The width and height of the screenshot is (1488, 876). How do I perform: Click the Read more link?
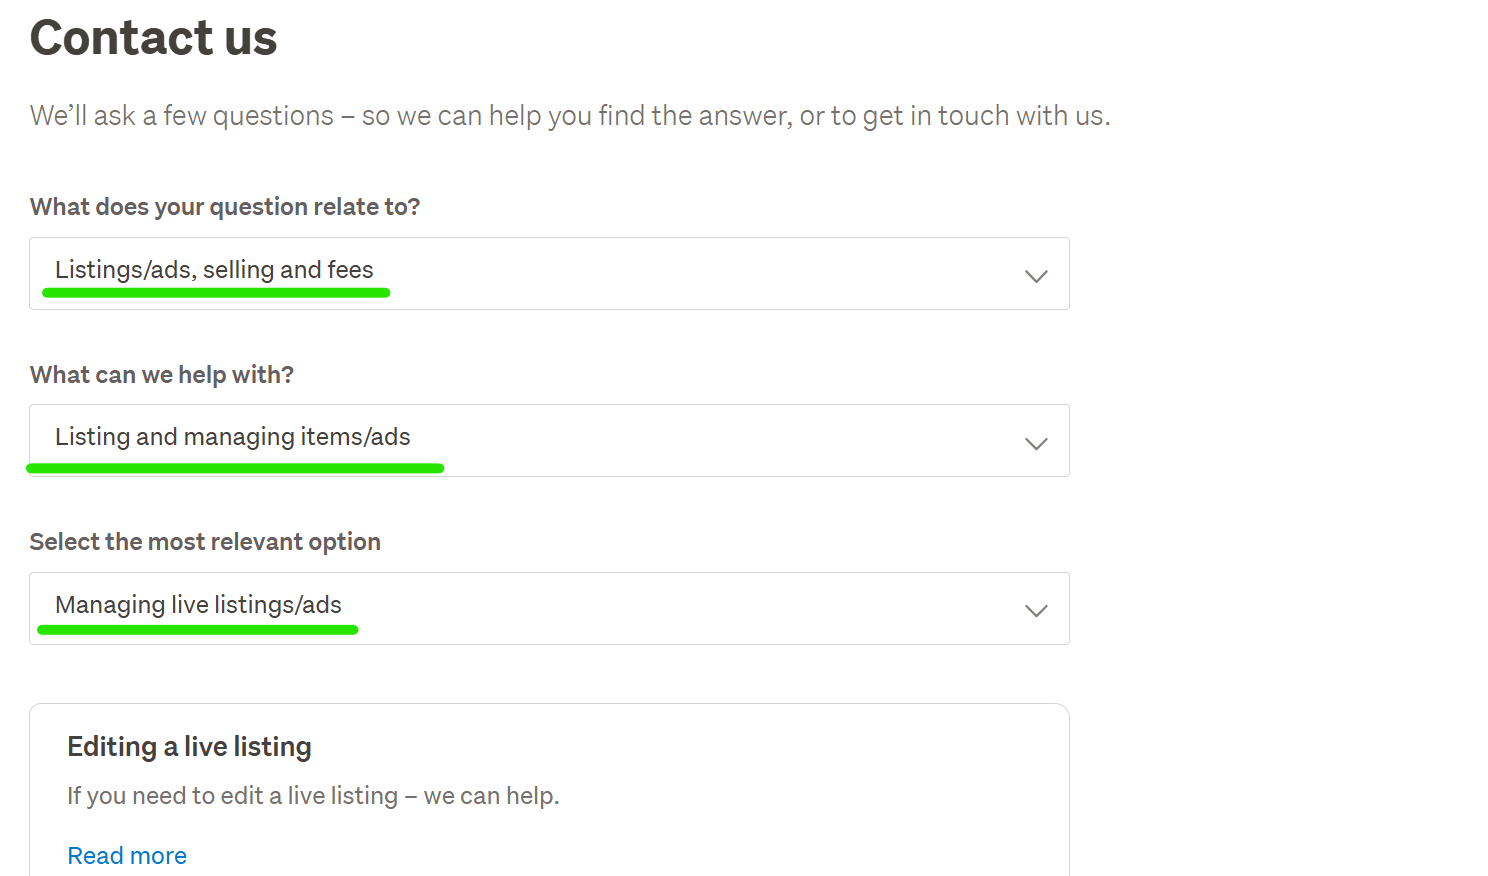click(127, 856)
